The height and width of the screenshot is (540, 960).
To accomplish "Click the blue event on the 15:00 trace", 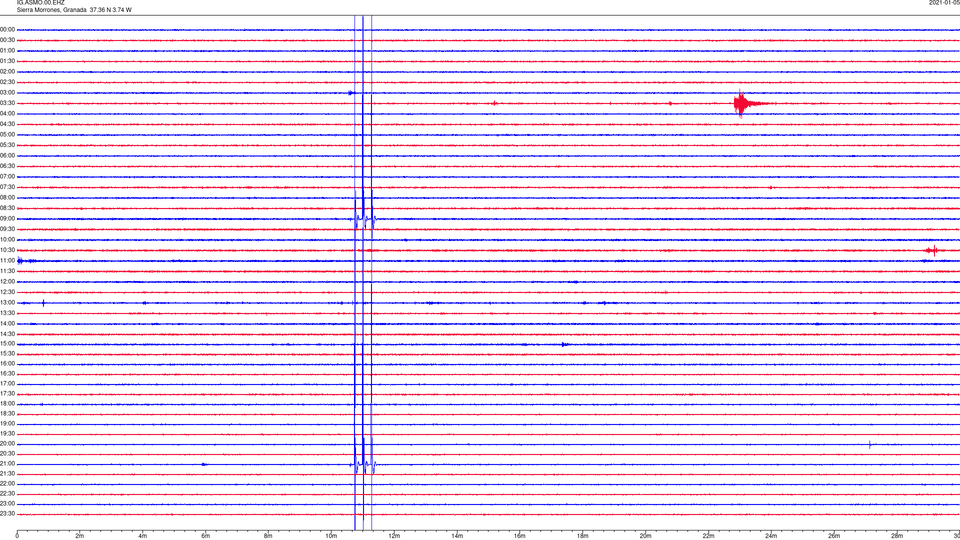I will coord(564,345).
